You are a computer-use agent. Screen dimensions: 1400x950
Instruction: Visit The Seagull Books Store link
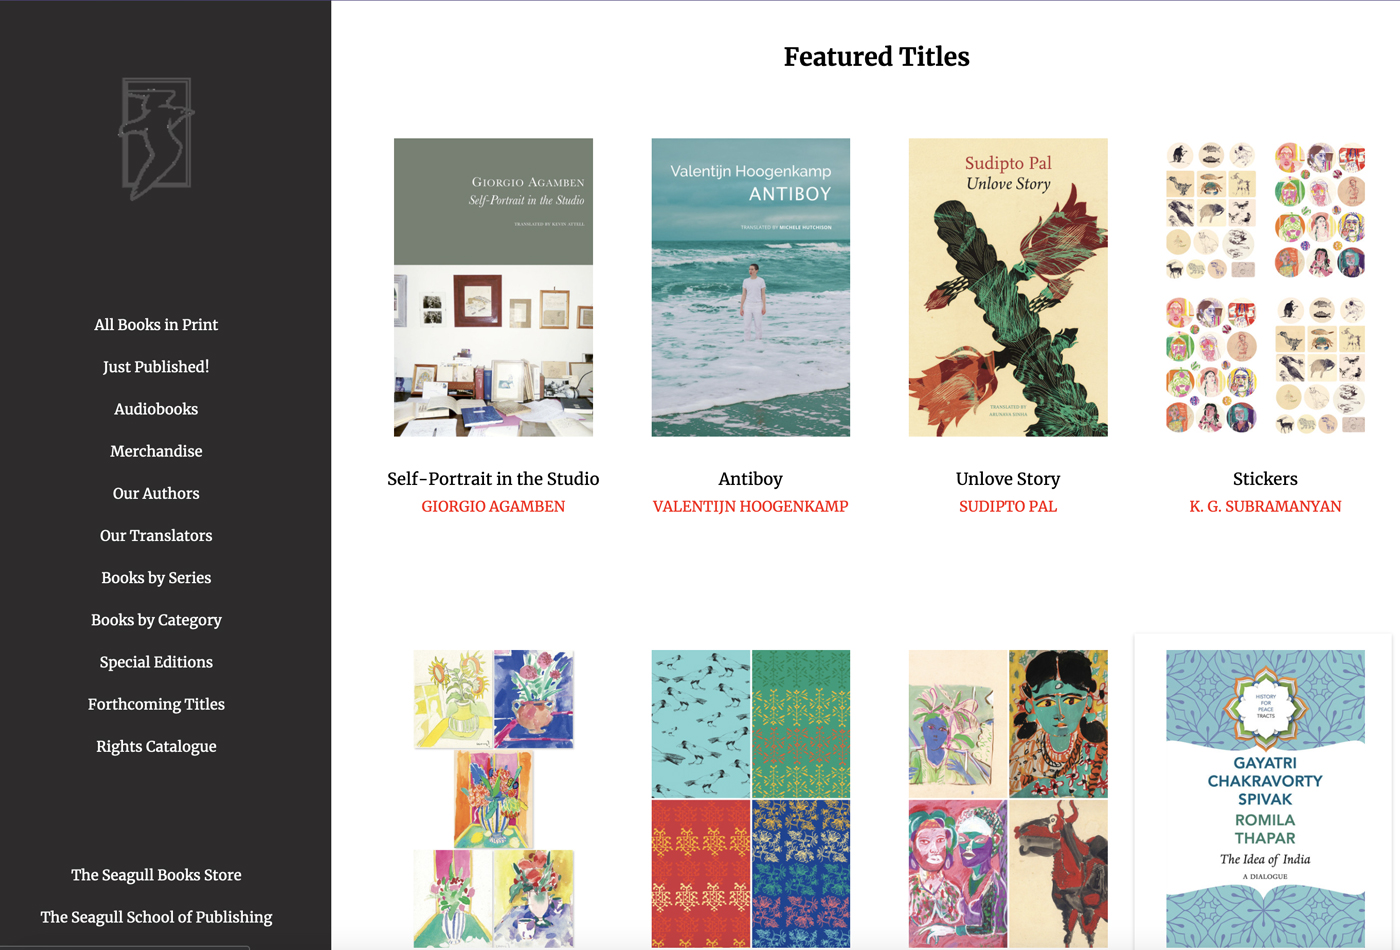coord(156,875)
